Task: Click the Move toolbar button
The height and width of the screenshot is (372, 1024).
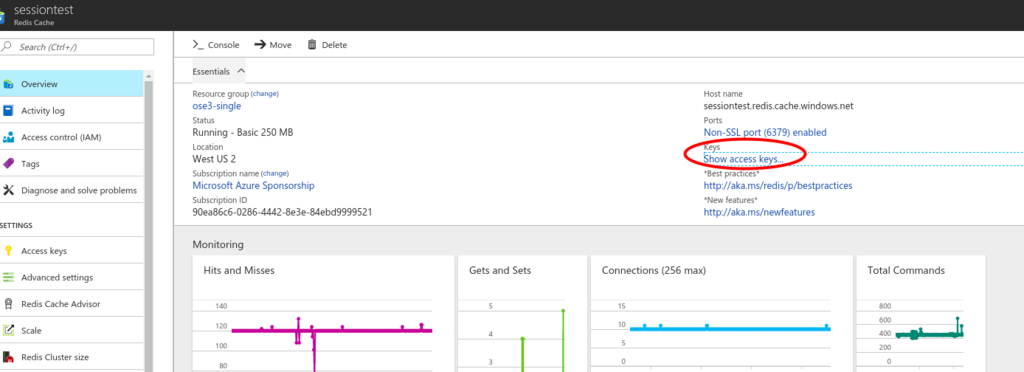Action: 272,45
